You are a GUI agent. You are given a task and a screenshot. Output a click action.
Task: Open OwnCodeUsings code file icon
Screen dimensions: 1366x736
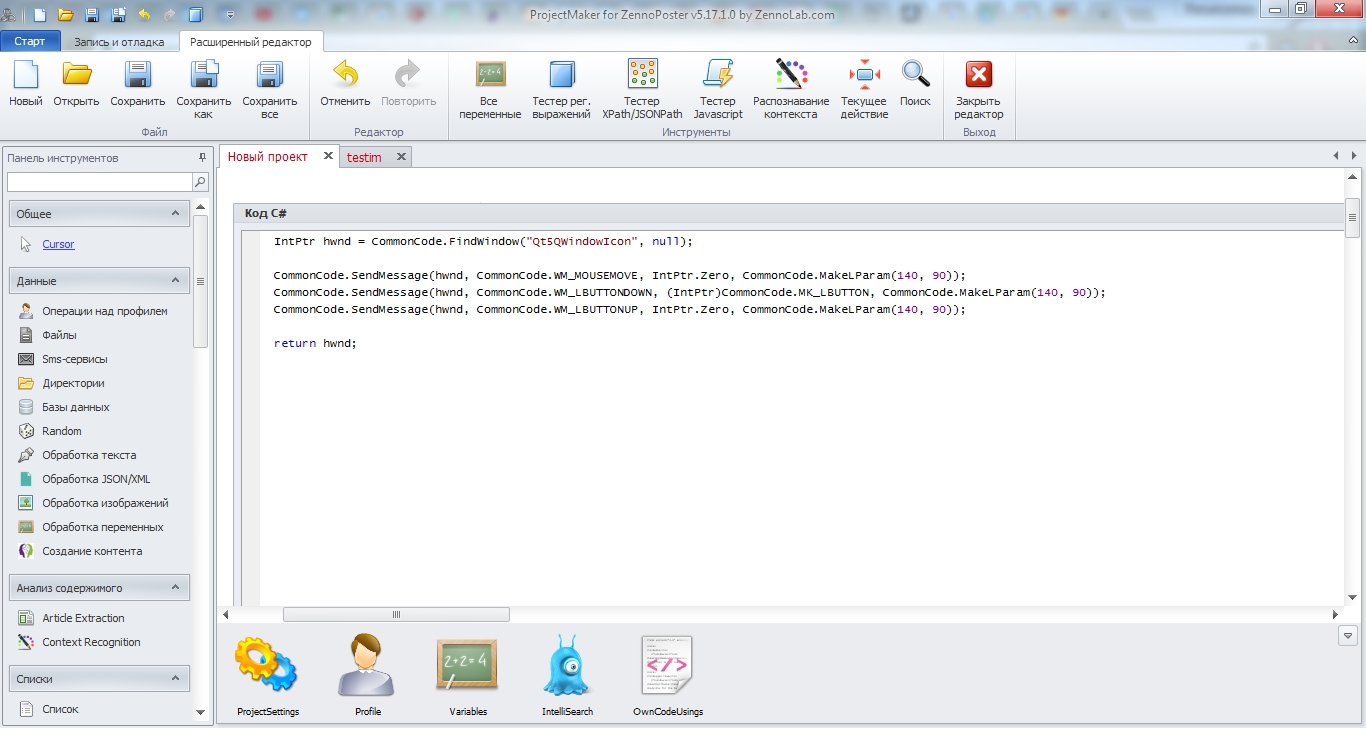(668, 677)
